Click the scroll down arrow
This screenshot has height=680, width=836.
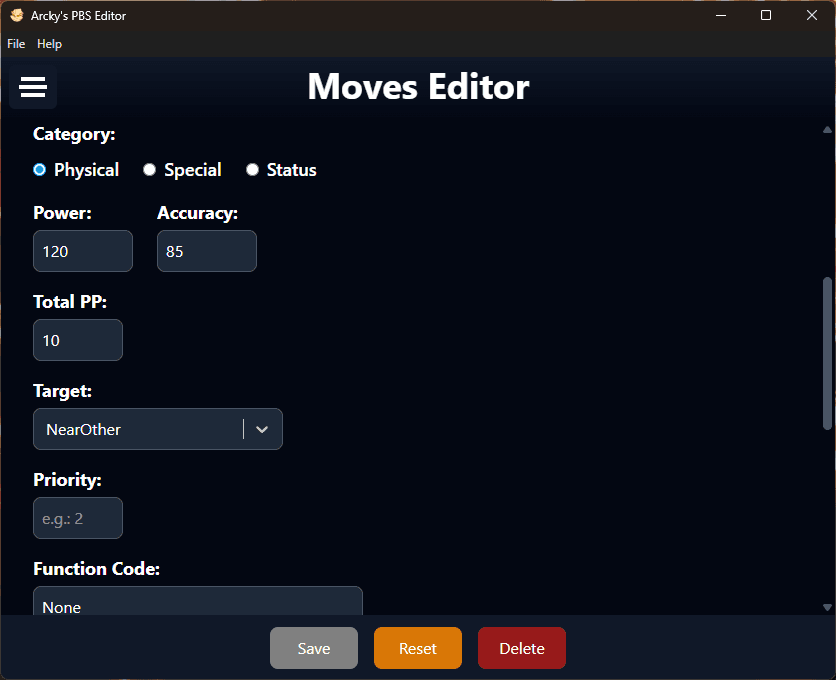coord(827,607)
